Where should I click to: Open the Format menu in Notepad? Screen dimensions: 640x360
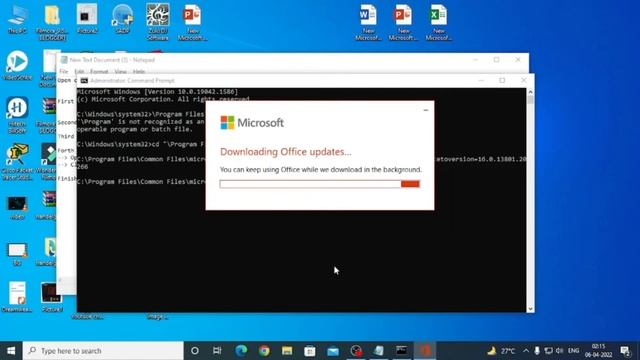tap(99, 71)
